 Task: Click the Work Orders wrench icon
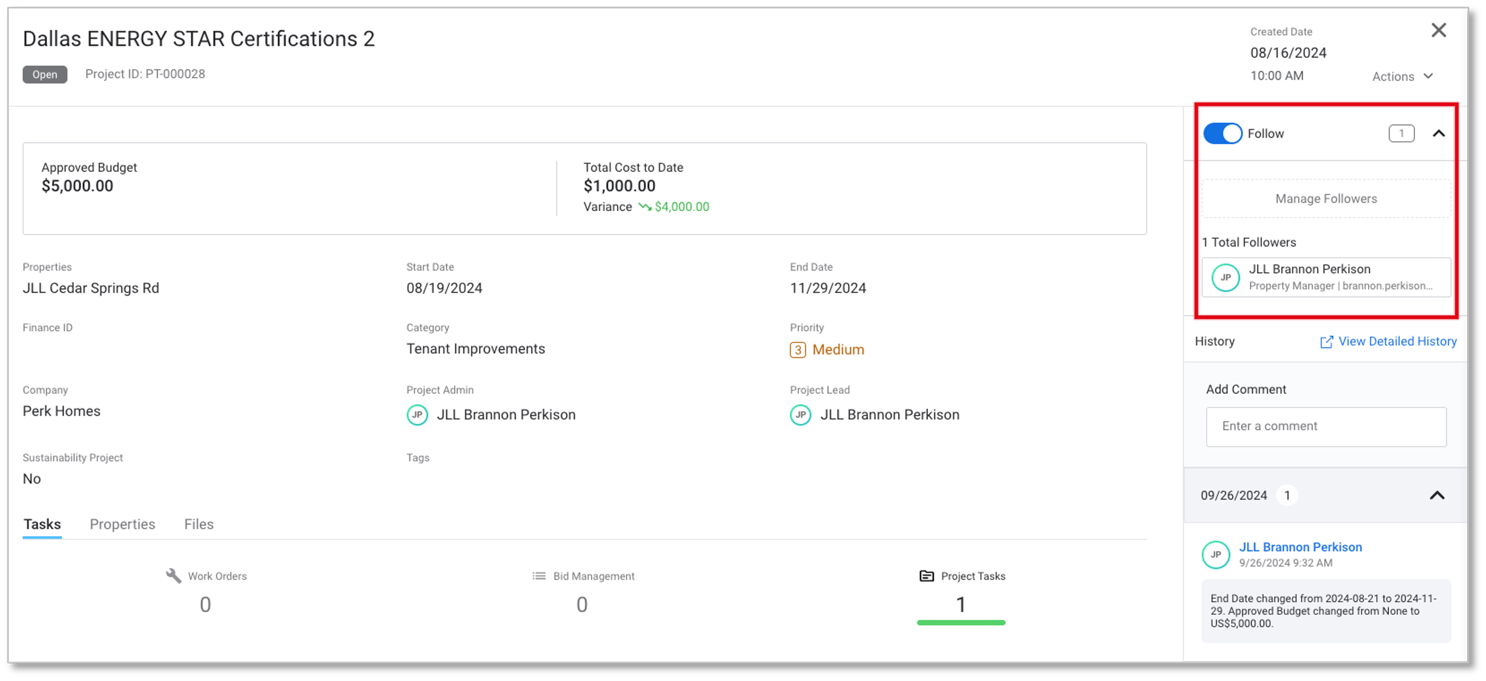173,576
